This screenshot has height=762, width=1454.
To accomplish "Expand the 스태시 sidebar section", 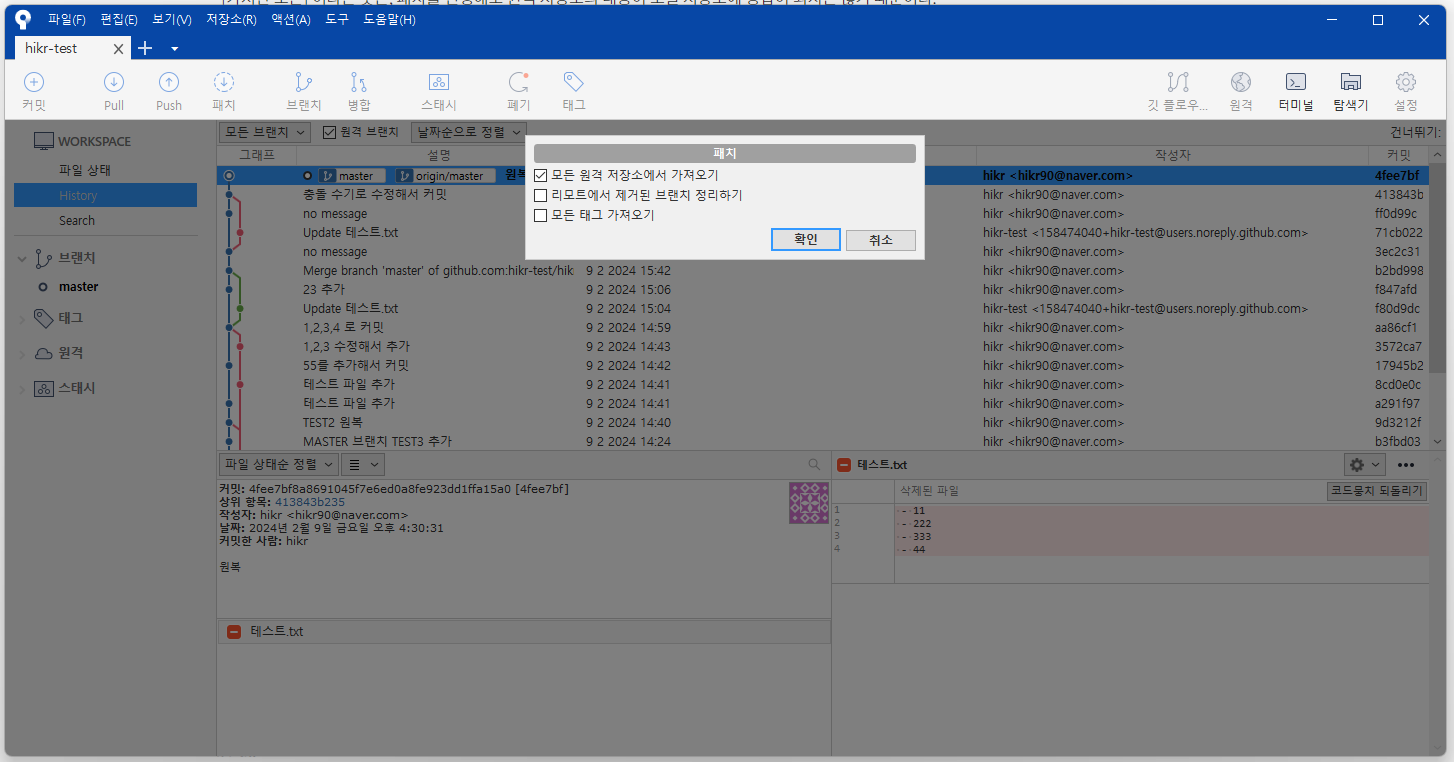I will 22,389.
